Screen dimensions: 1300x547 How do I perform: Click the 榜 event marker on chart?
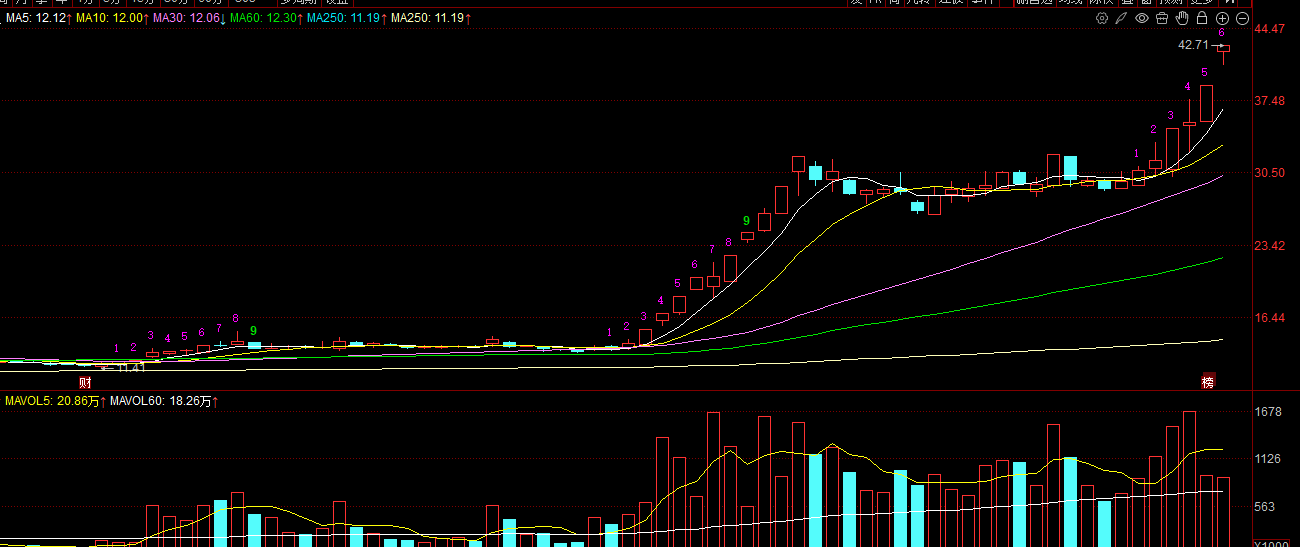[1207, 382]
